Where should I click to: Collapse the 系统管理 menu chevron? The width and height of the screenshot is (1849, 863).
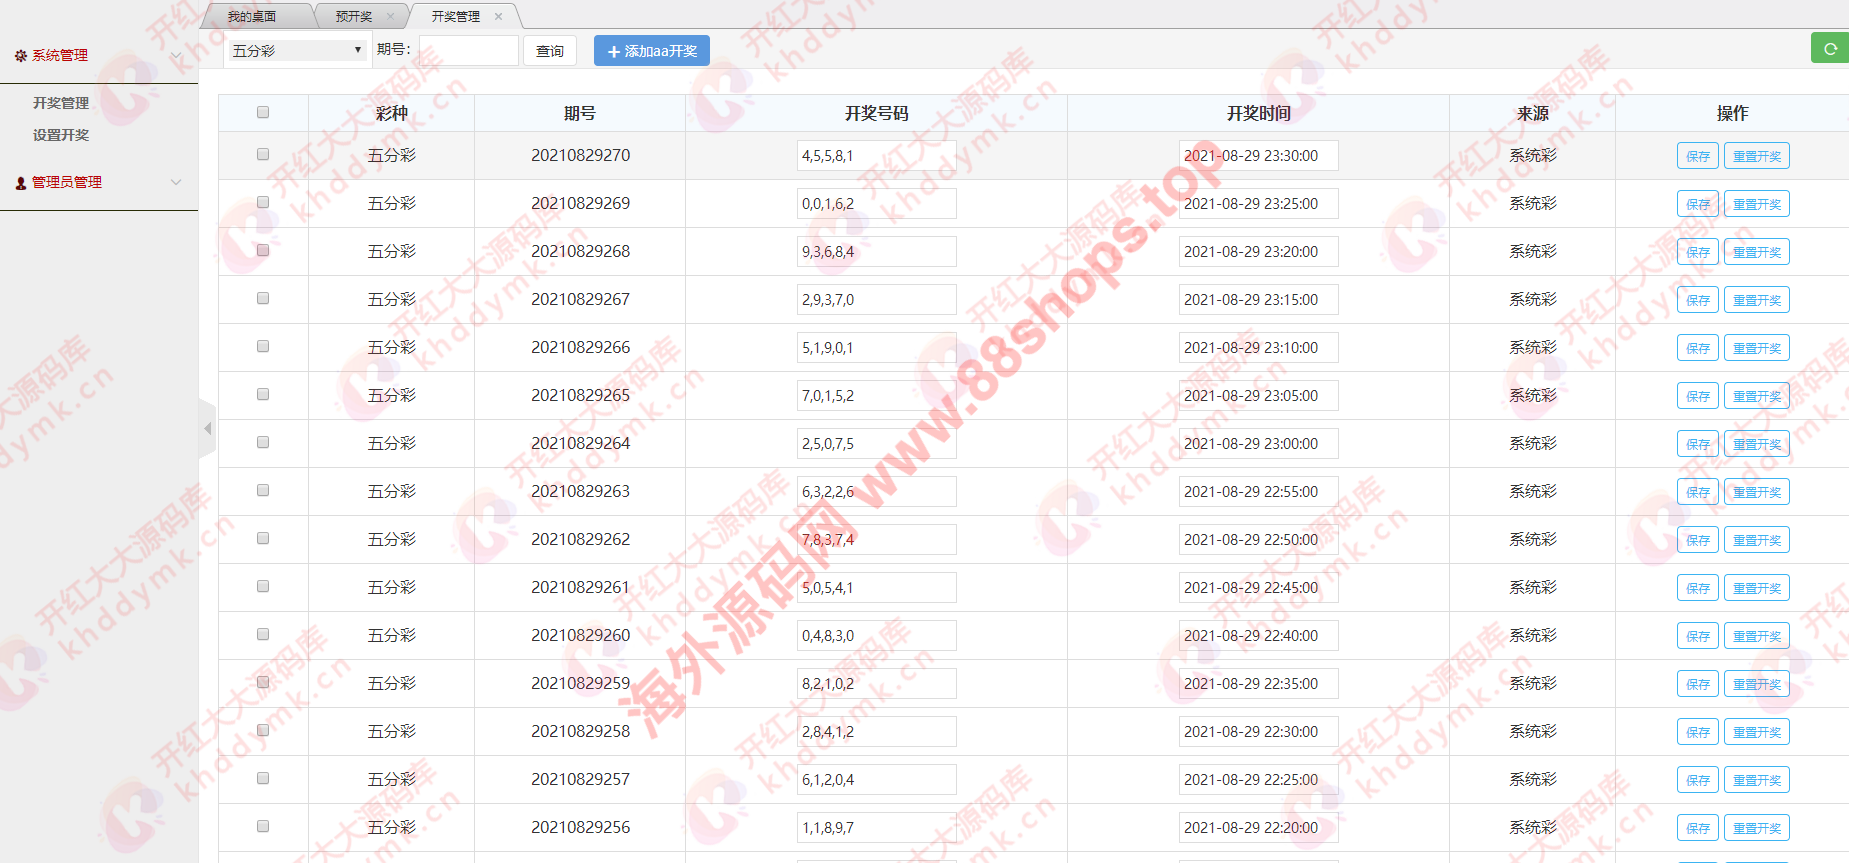(176, 55)
